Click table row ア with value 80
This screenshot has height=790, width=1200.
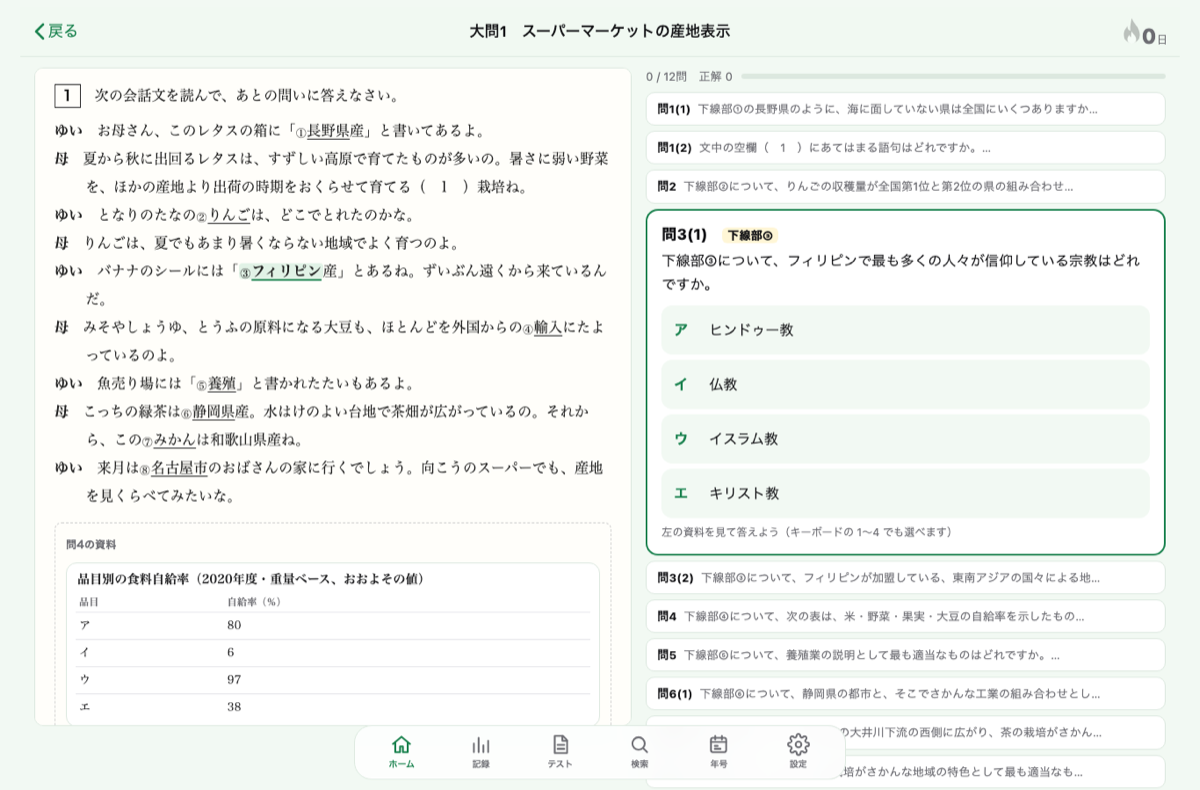[333, 626]
